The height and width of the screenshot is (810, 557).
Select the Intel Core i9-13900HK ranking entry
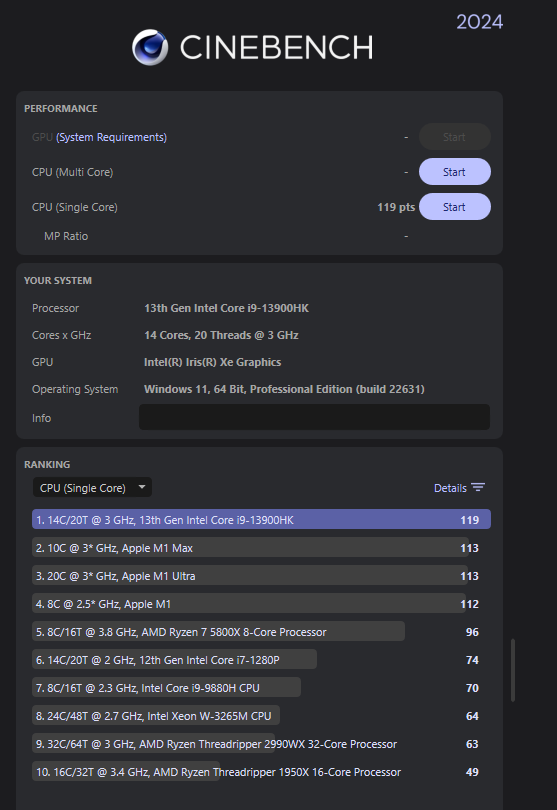point(261,520)
